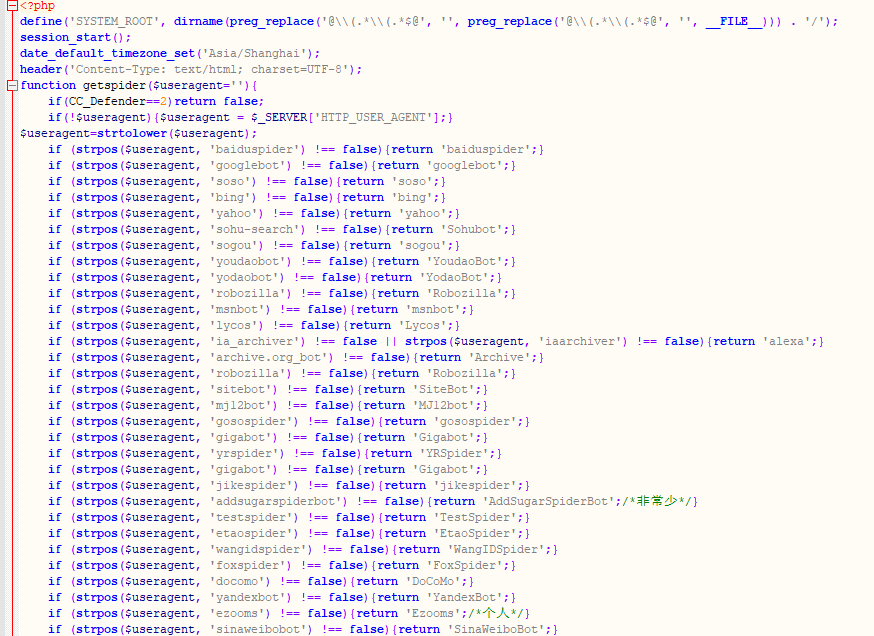Click the returned 'googlebot' string

tap(465, 166)
